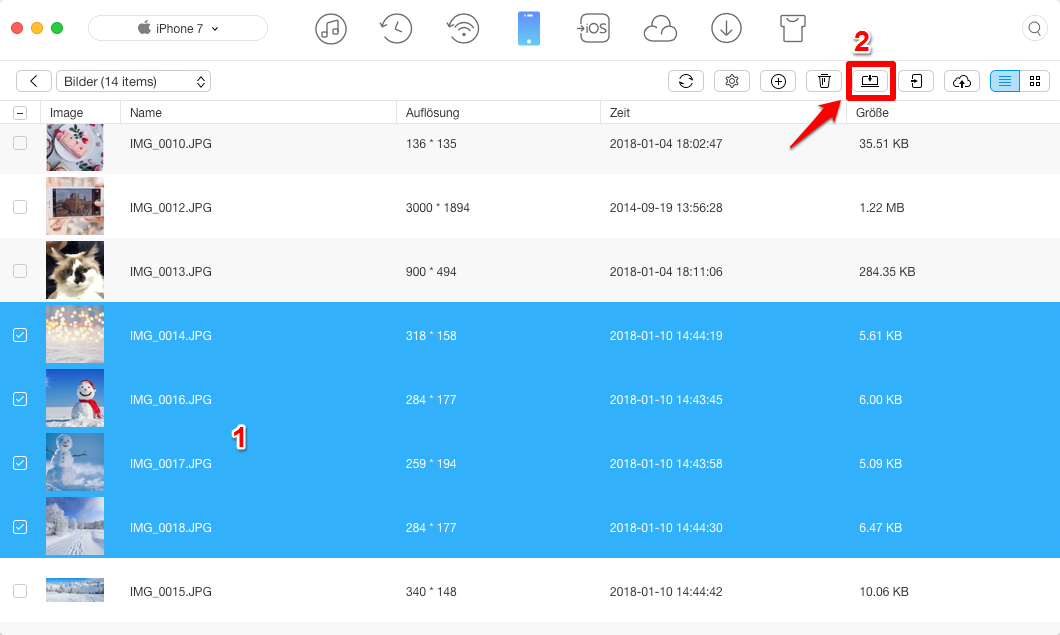The height and width of the screenshot is (635, 1060).
Task: Select the device manager phone icon
Action: 529,29
